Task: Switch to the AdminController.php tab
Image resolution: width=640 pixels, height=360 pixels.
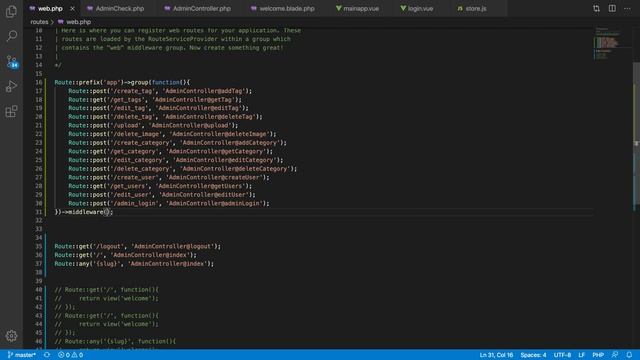Action: click(202, 9)
